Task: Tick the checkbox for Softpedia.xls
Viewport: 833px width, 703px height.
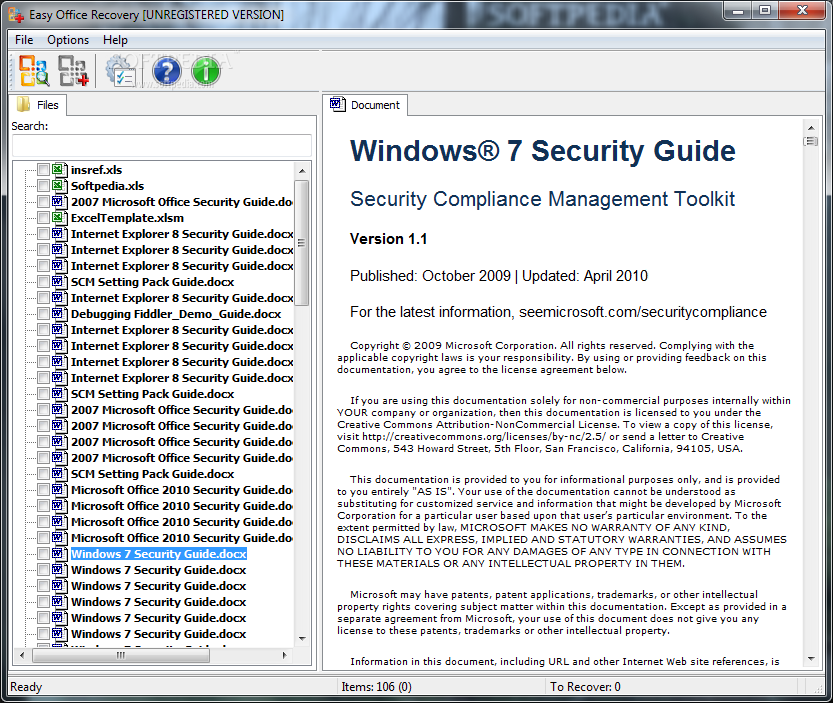Action: coord(43,186)
